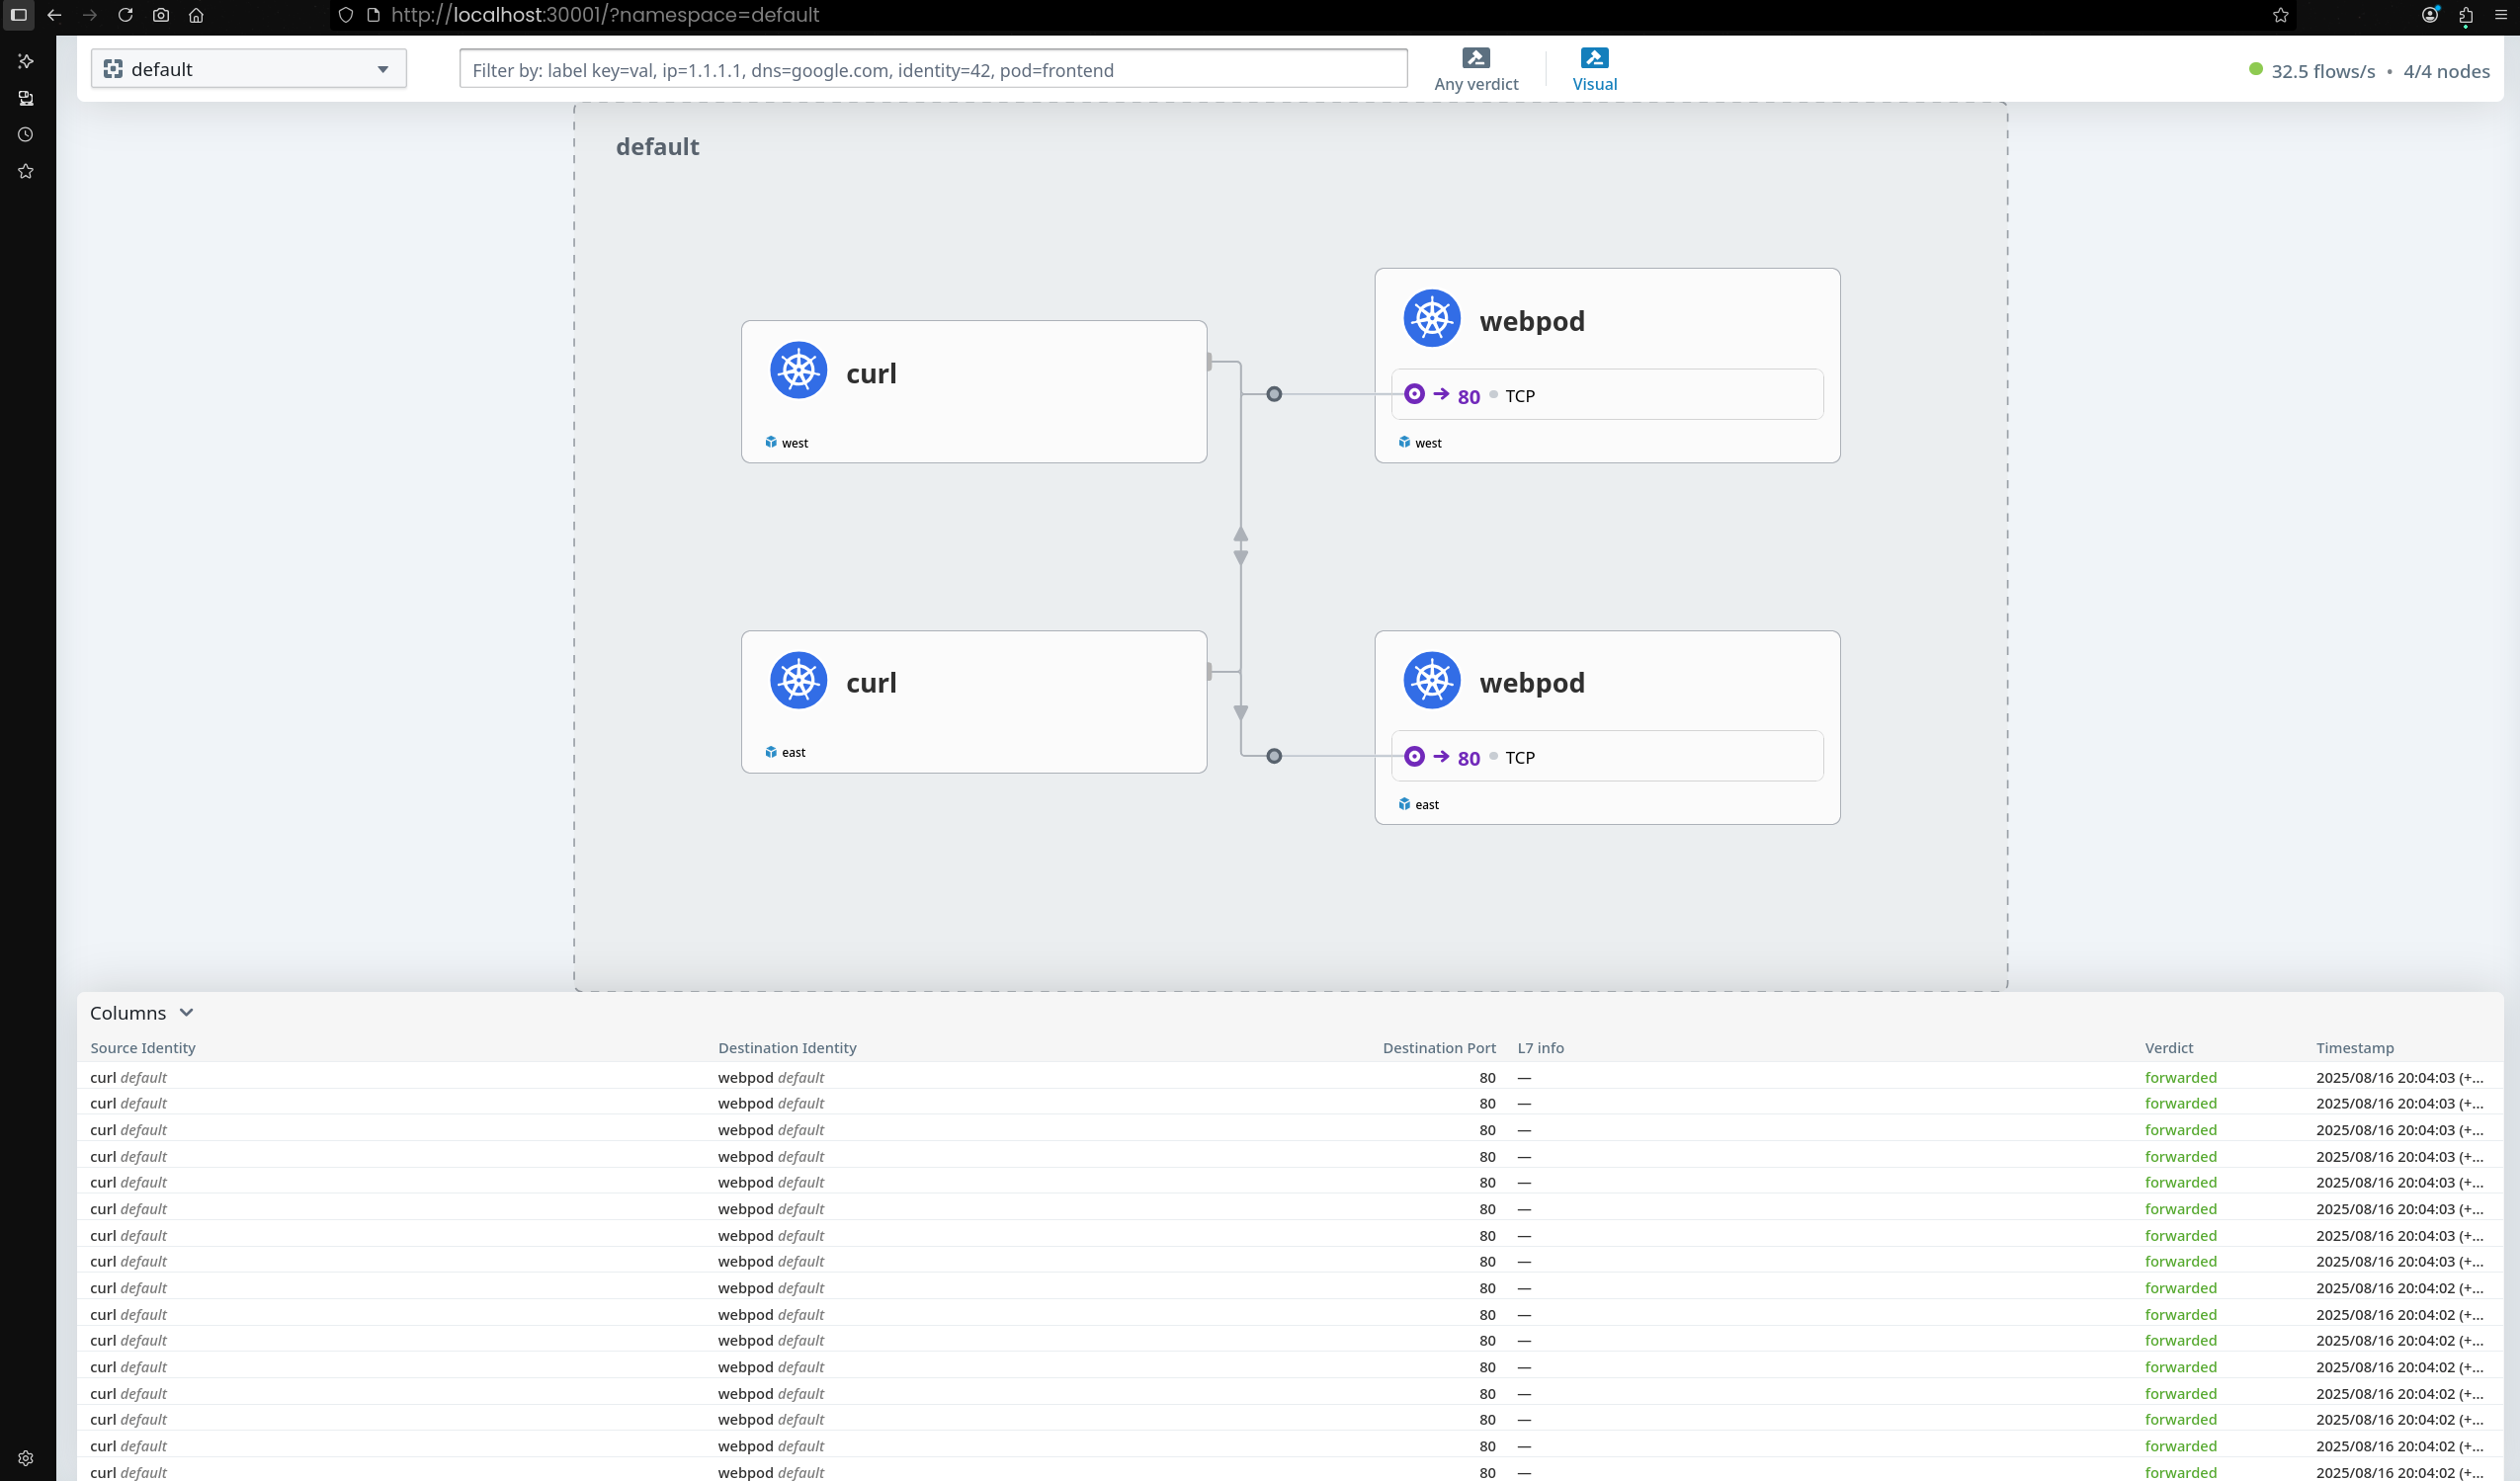Click west cluster label on webpod card

click(x=1419, y=443)
